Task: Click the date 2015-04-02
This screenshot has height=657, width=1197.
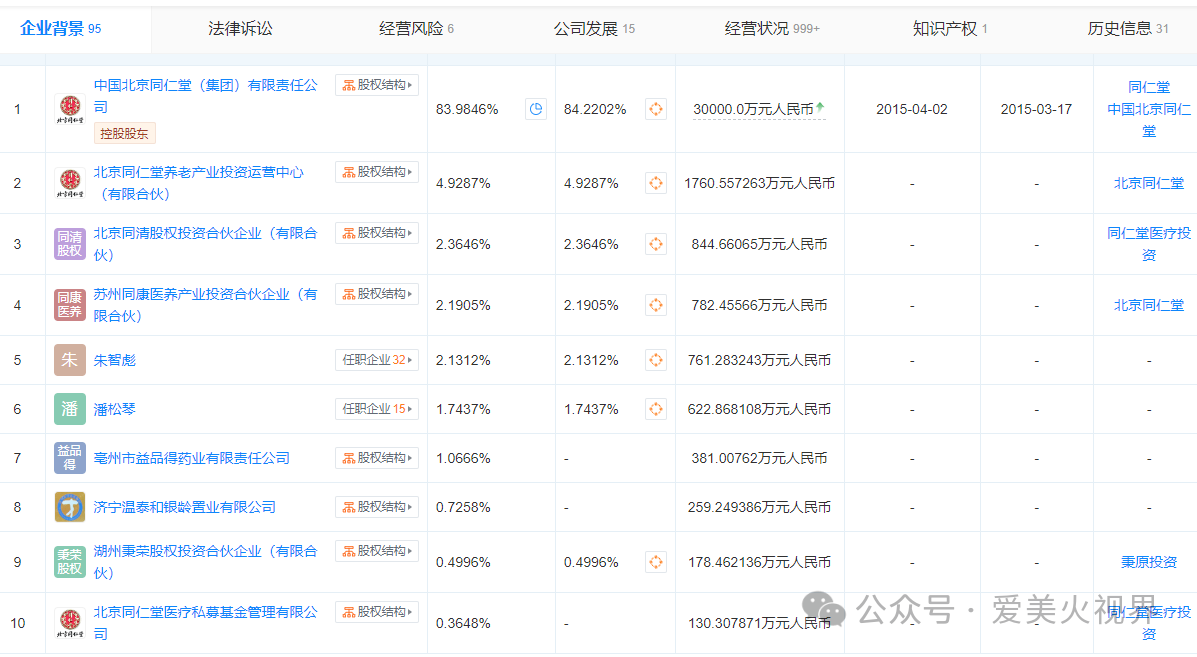Action: (911, 109)
